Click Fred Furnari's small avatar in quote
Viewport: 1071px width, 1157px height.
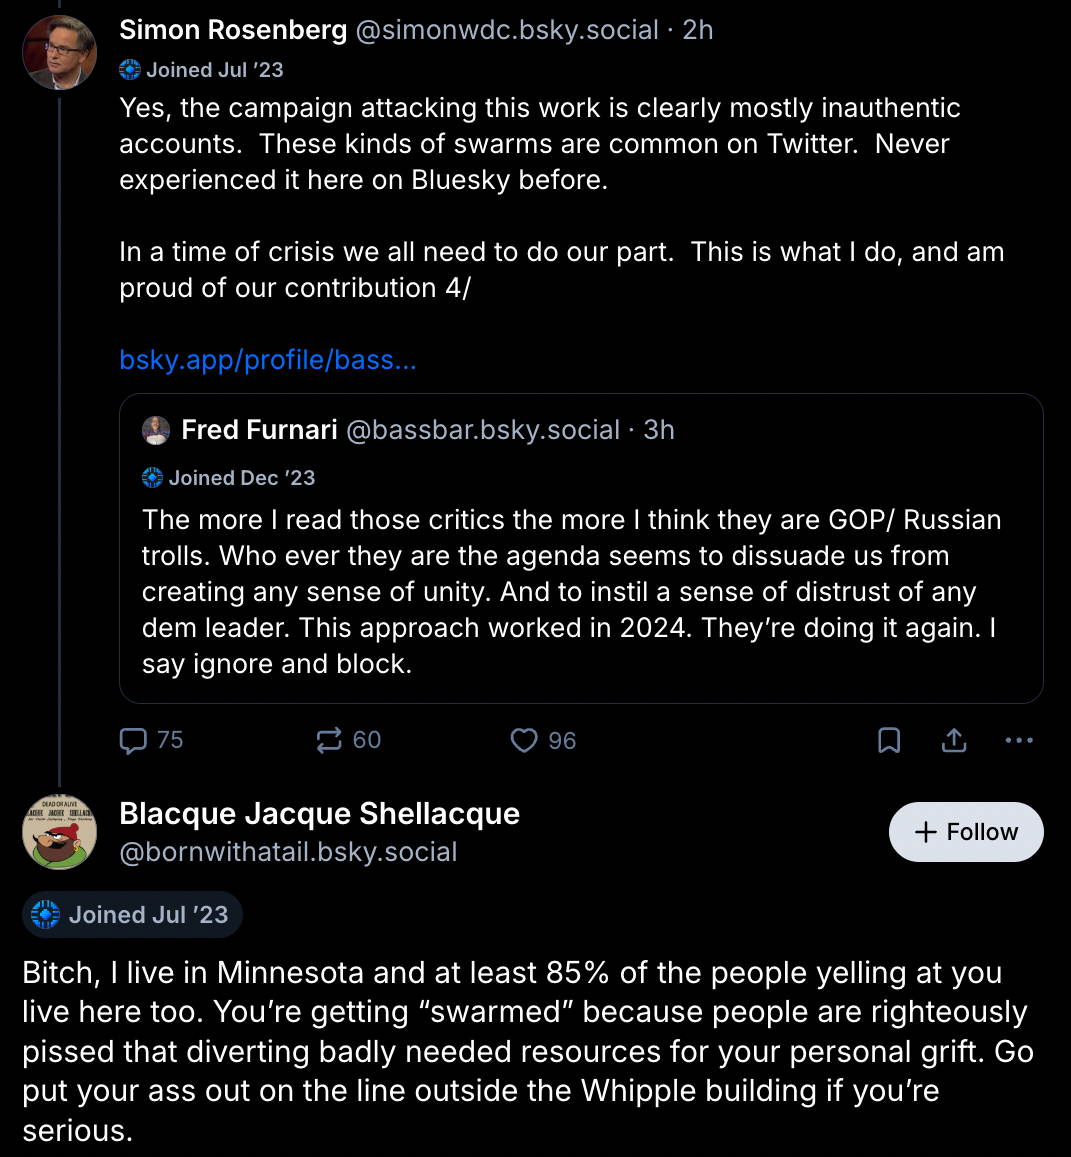click(156, 430)
